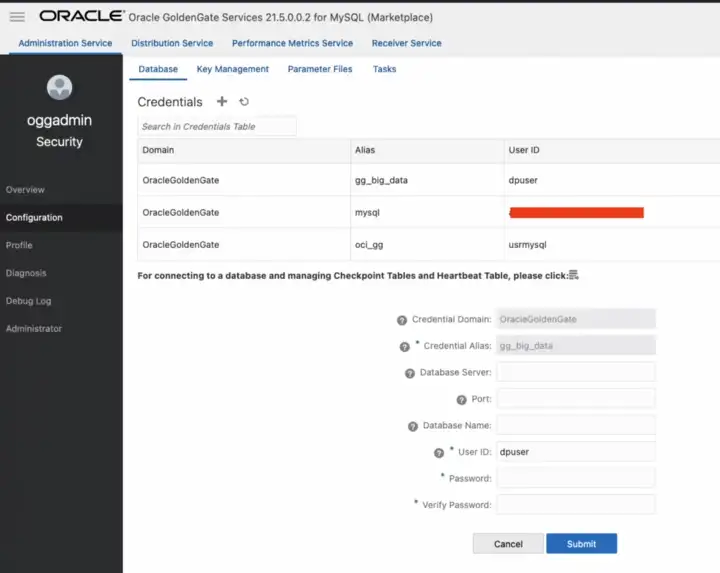Viewport: 720px width, 573px height.
Task: Sort by Domain column header
Action: coord(244,150)
